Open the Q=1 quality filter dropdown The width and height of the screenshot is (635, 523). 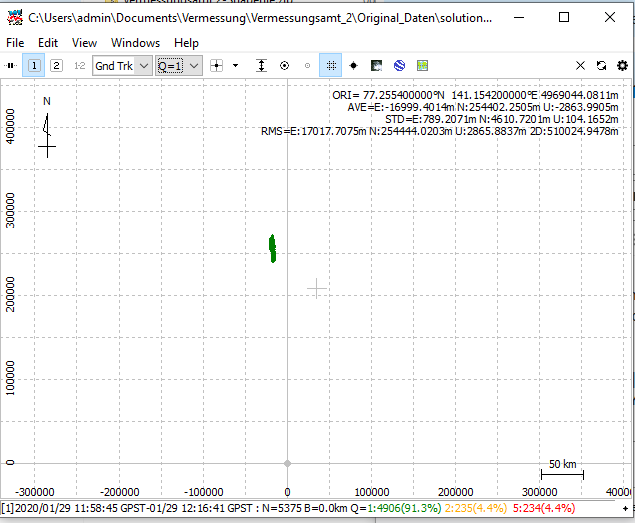(179, 66)
